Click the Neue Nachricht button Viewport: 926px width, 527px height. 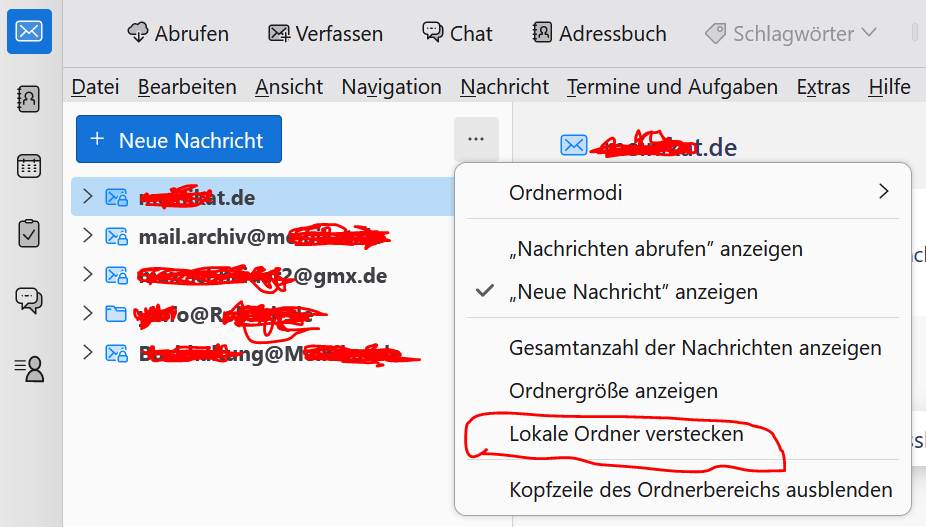(x=179, y=140)
